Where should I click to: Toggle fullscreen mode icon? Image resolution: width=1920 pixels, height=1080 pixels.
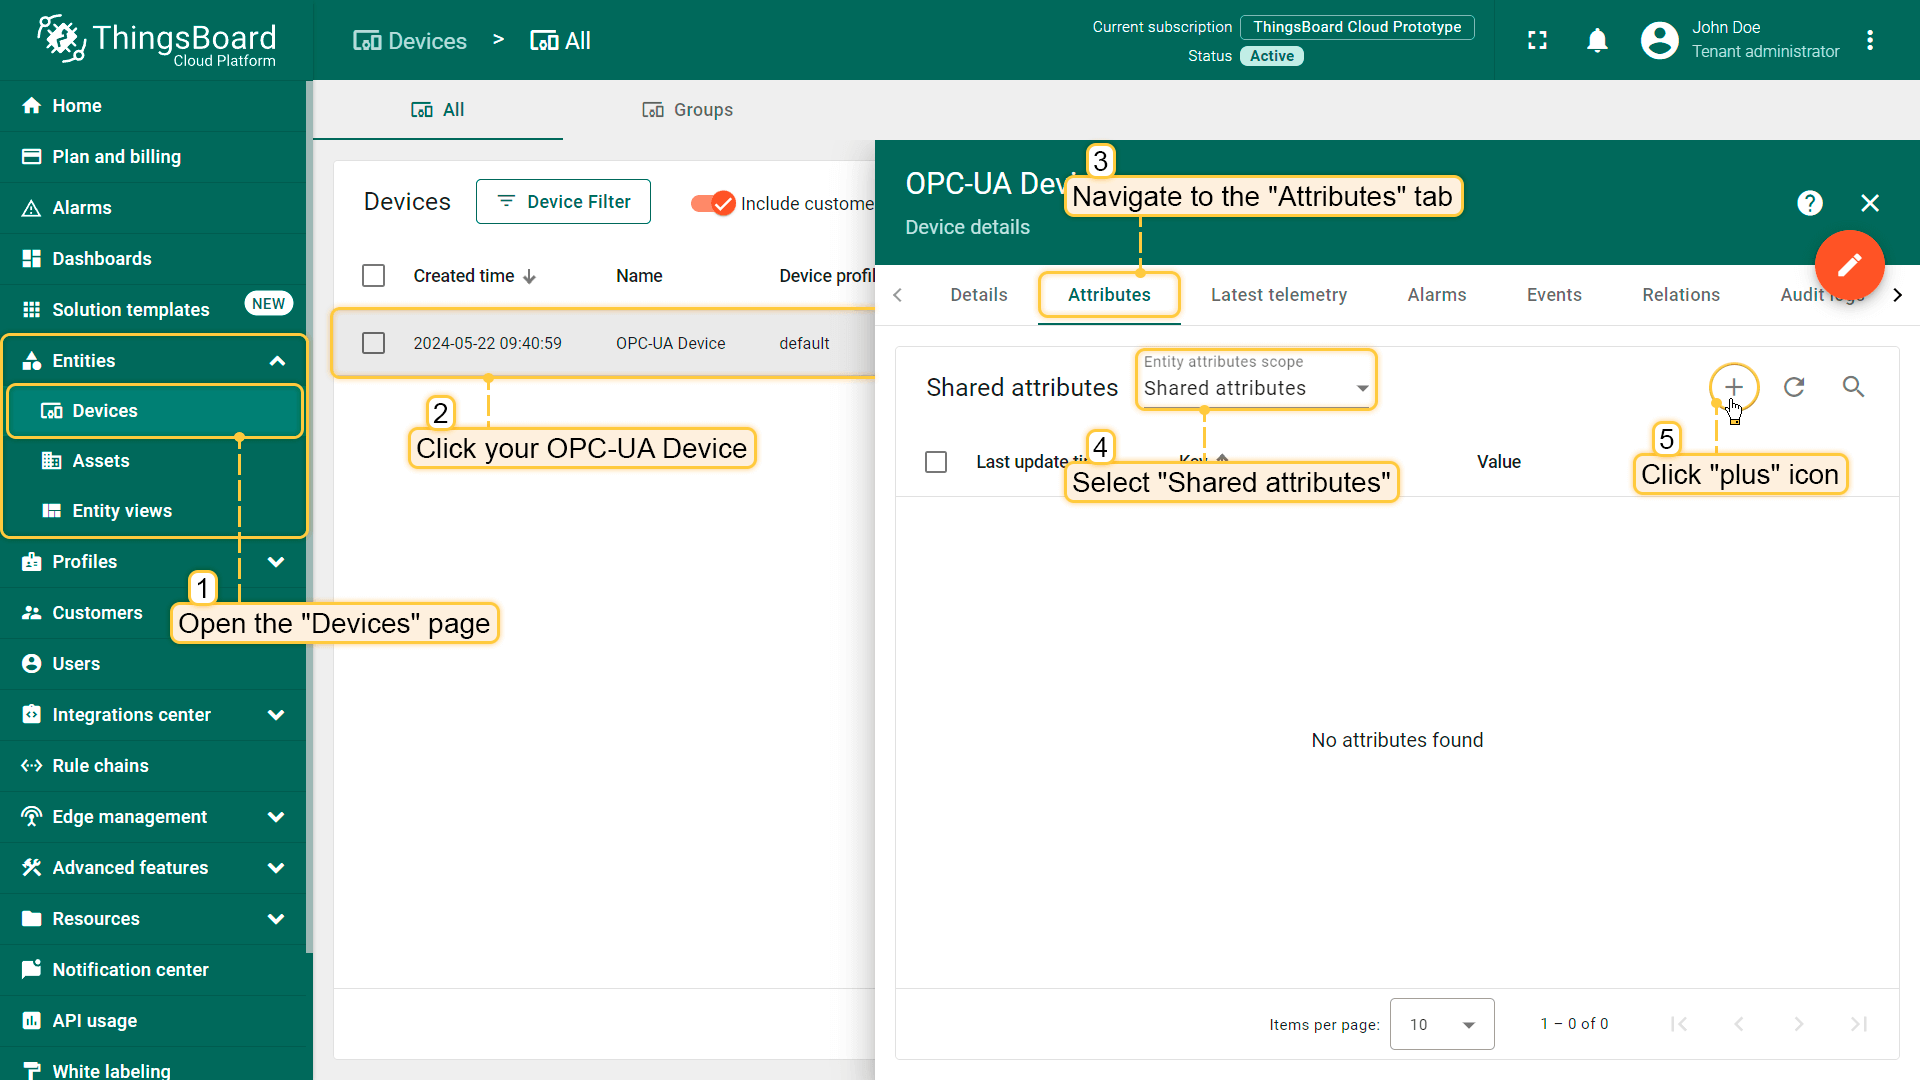tap(1537, 41)
